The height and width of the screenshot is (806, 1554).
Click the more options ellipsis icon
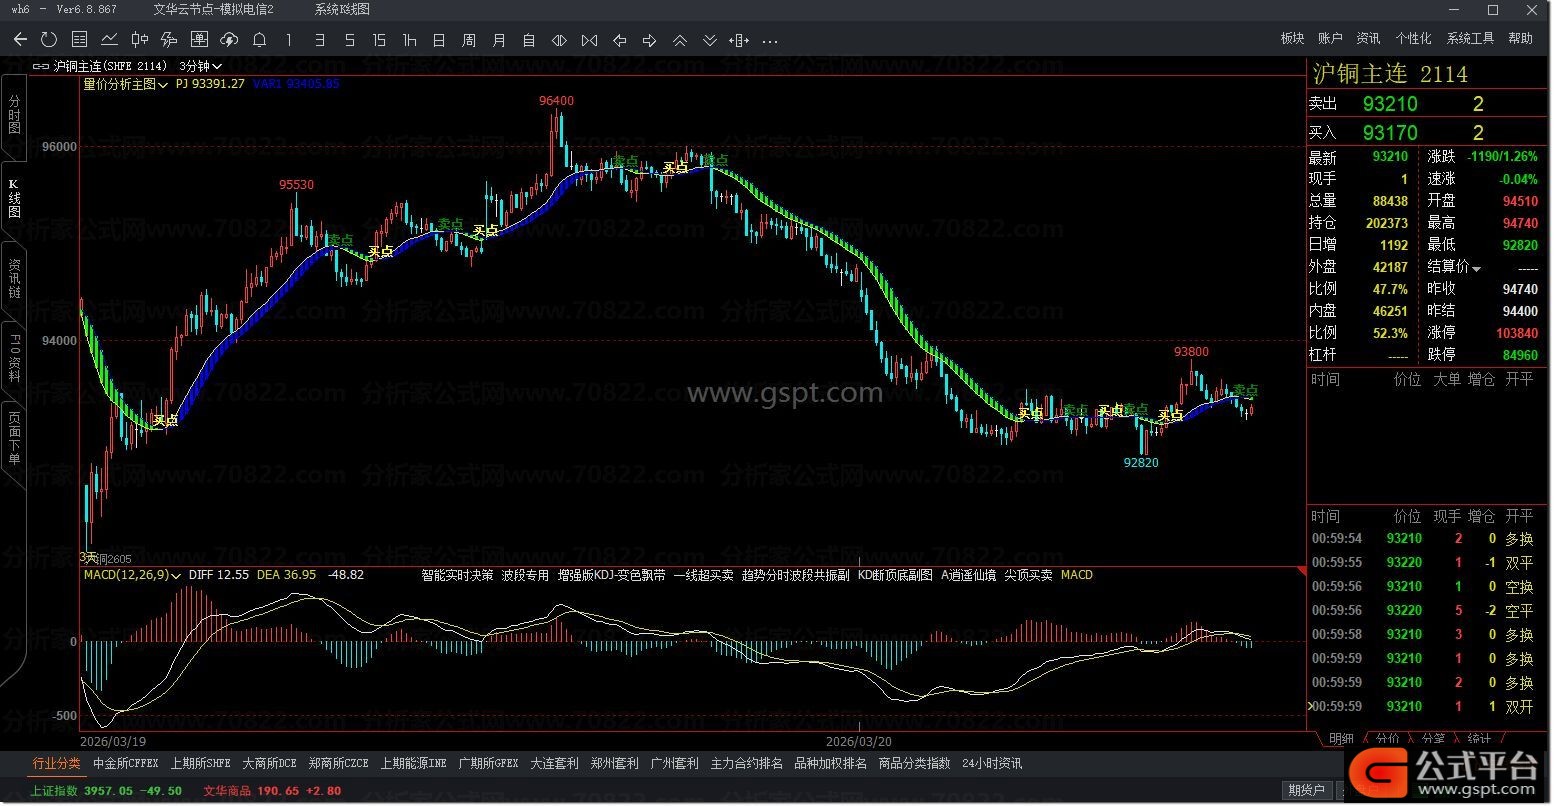click(x=769, y=41)
